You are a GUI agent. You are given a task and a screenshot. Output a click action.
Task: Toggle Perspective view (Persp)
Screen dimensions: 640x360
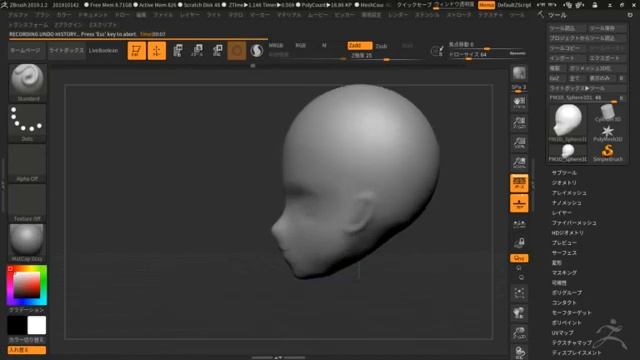point(519,183)
